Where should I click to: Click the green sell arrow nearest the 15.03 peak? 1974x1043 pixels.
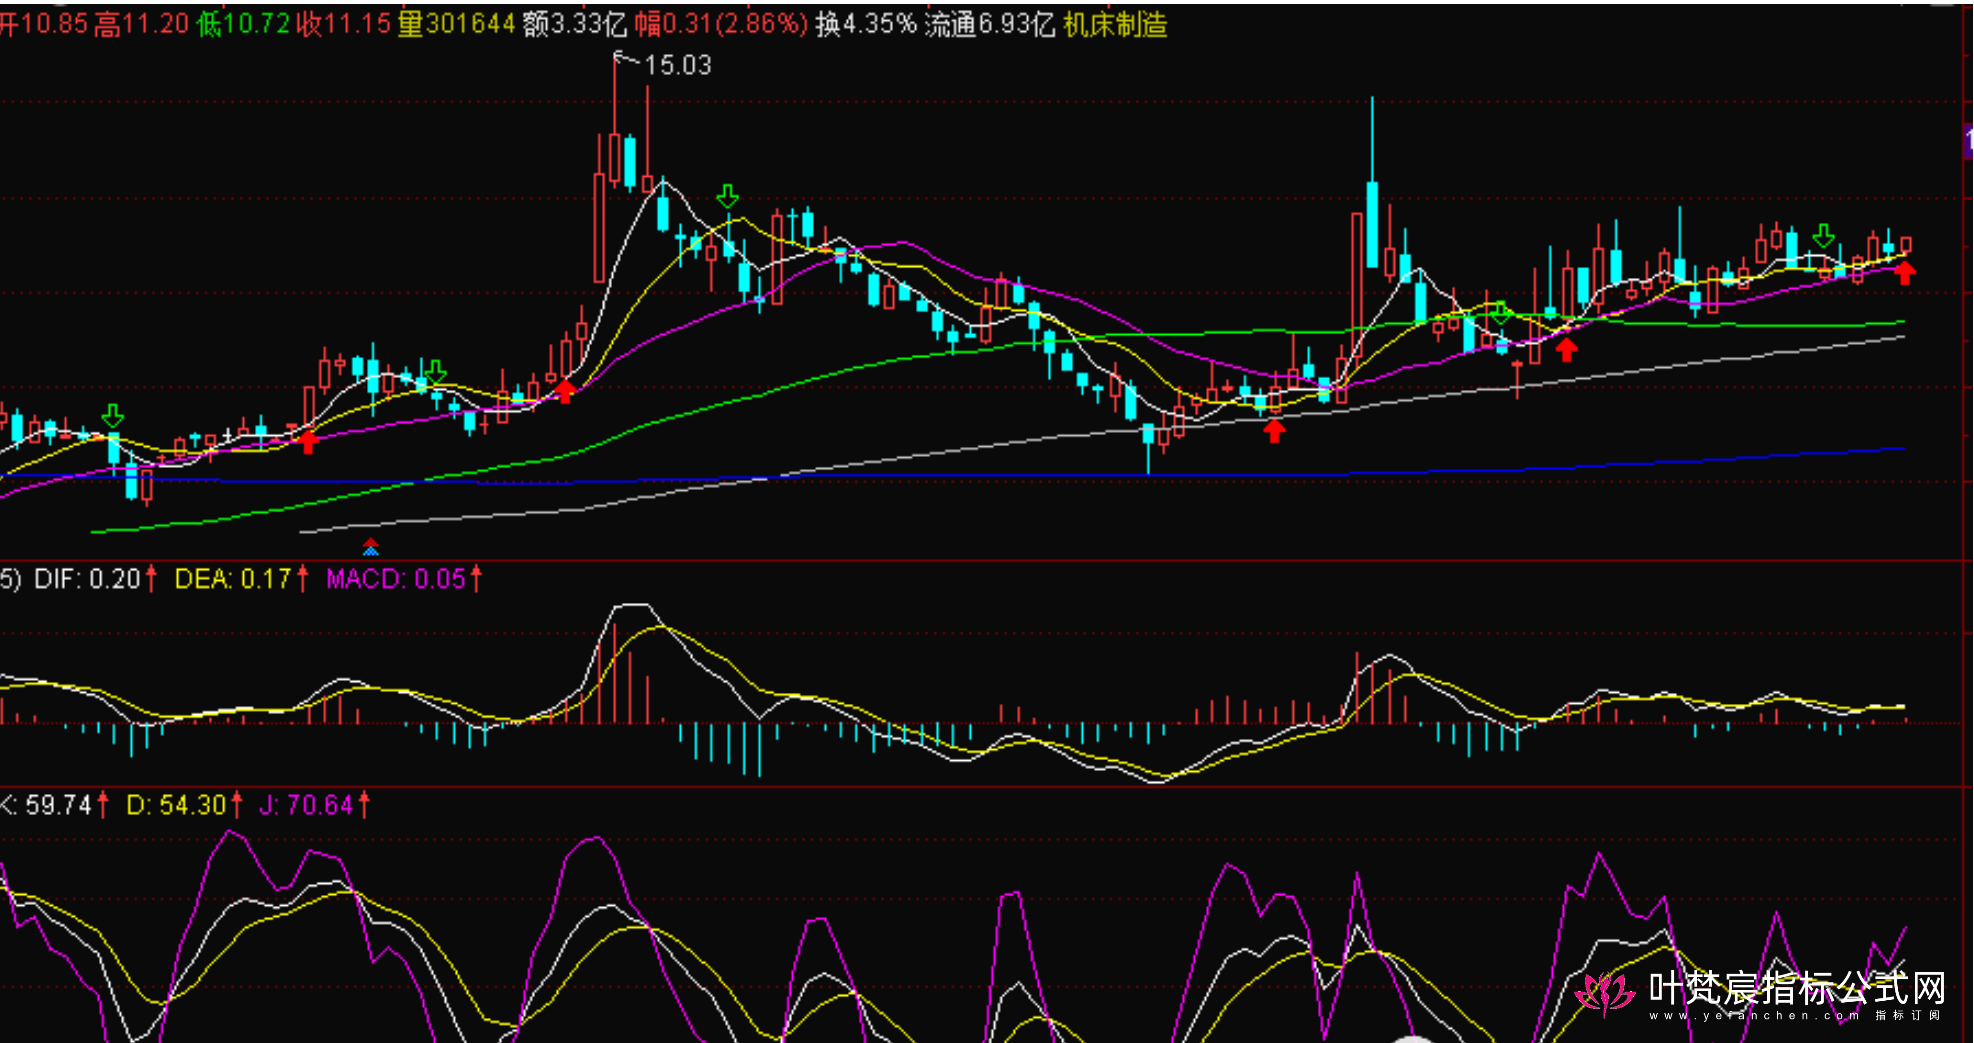coord(728,196)
